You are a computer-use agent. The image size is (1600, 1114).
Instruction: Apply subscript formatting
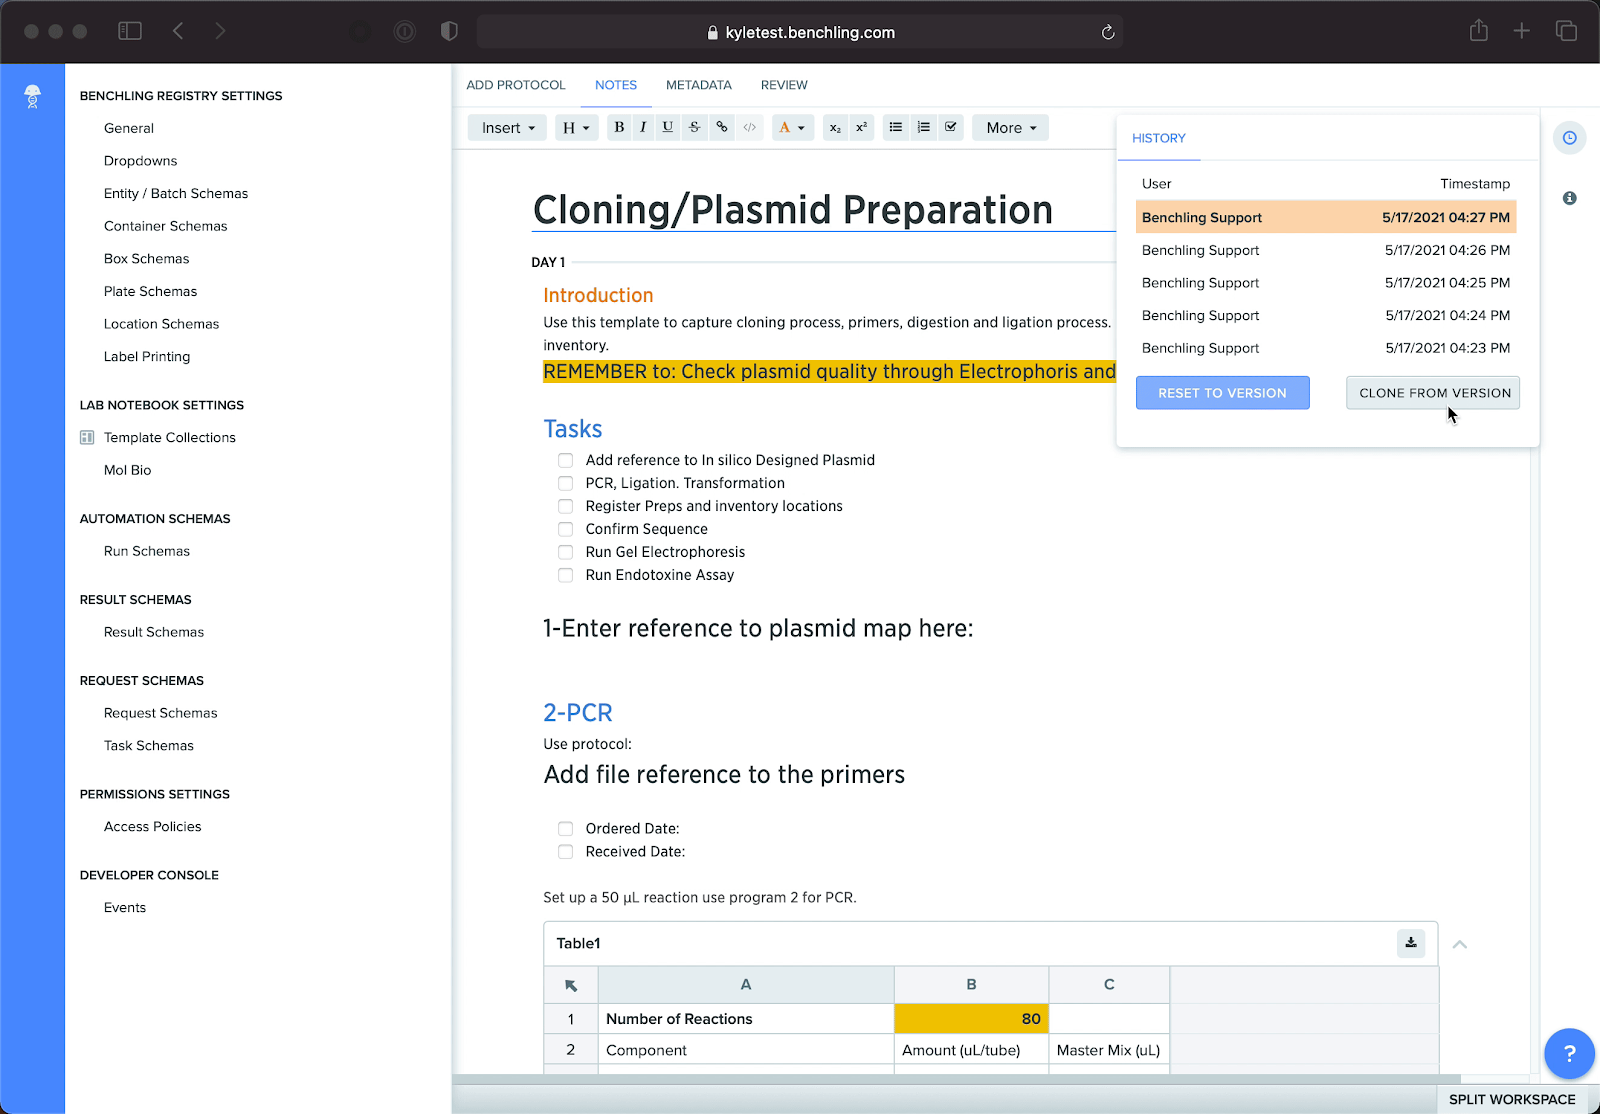[836, 127]
